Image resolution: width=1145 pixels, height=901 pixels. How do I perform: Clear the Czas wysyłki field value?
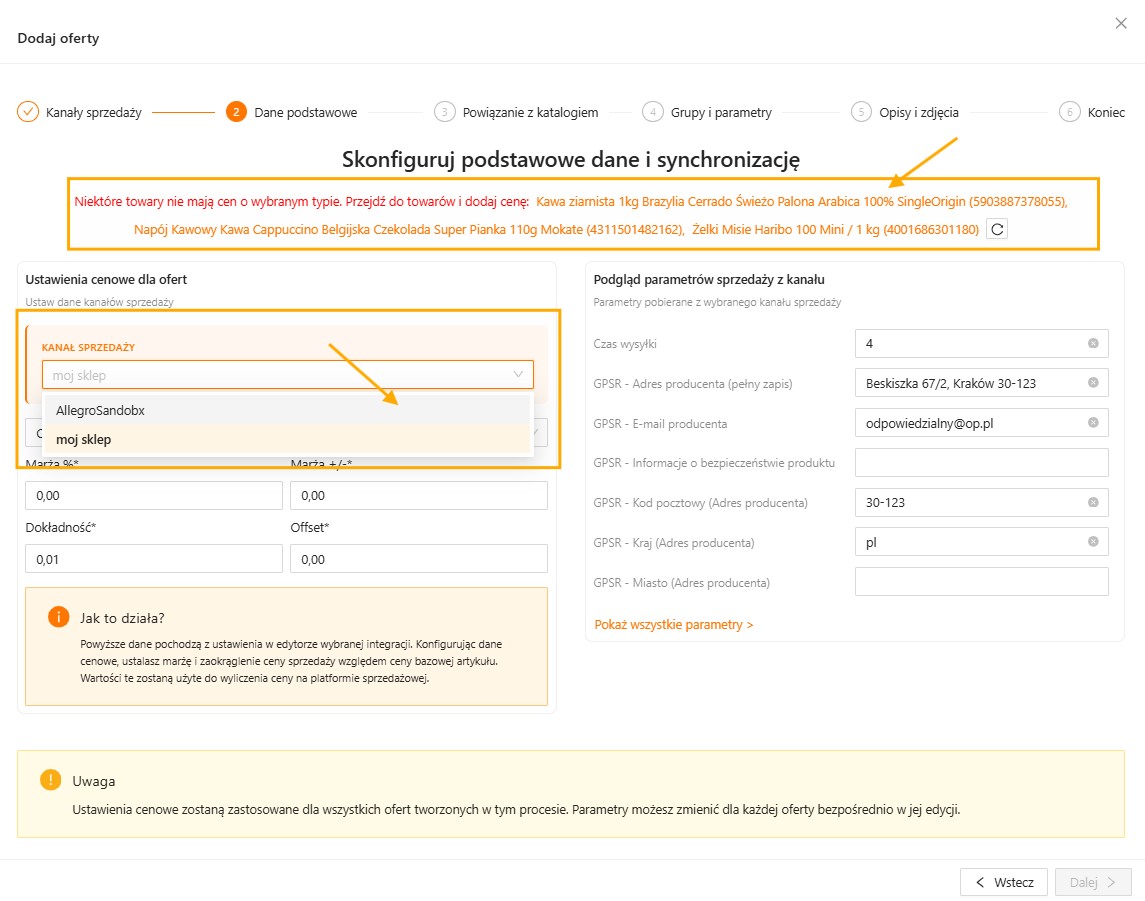[1092, 343]
